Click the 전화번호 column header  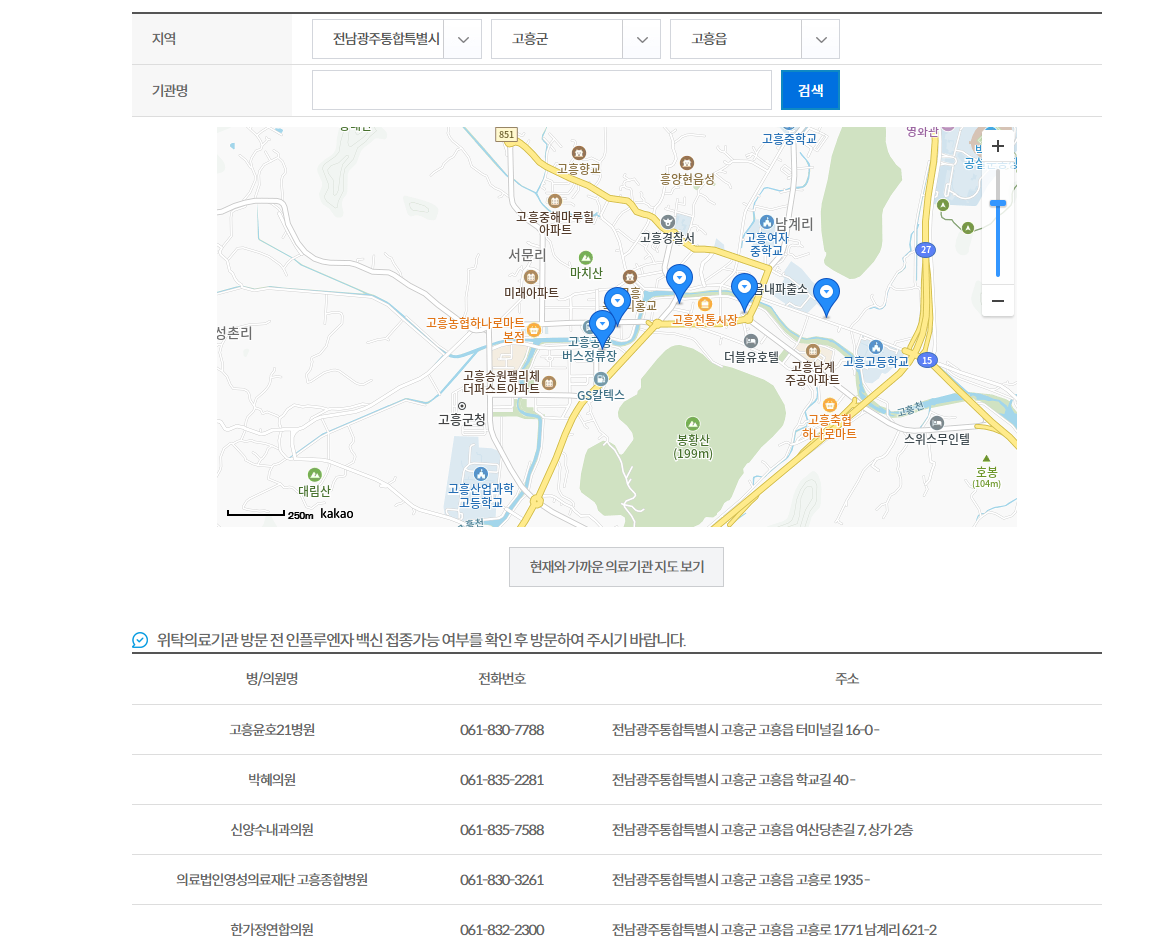pos(502,678)
